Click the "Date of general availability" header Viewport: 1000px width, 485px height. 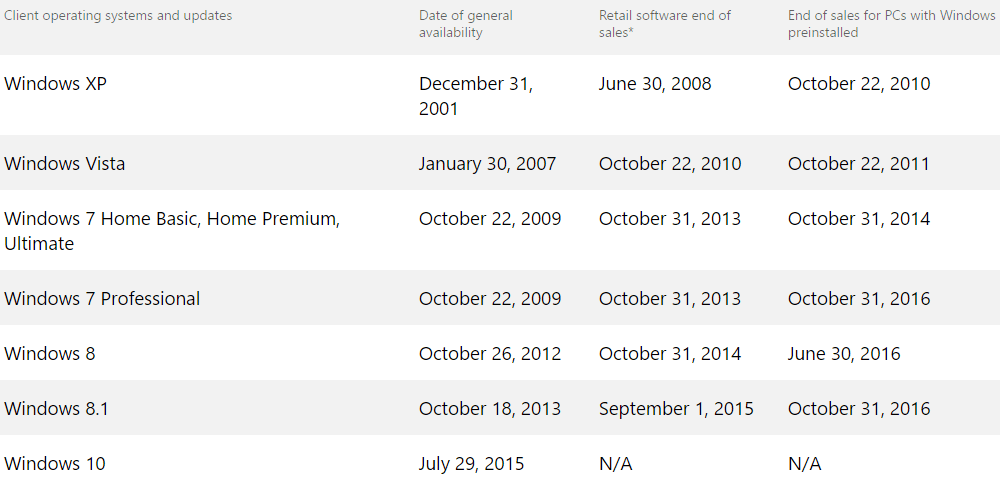[466, 24]
